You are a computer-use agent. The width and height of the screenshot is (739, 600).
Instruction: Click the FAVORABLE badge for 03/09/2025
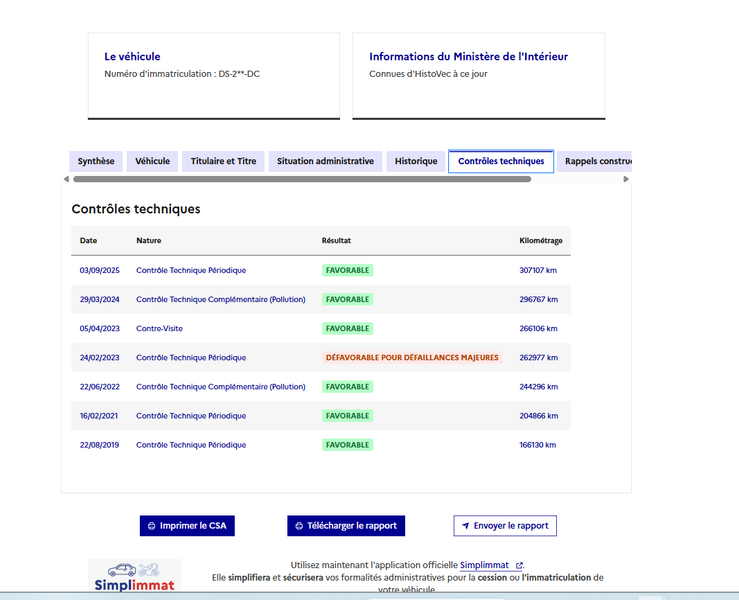click(x=347, y=270)
